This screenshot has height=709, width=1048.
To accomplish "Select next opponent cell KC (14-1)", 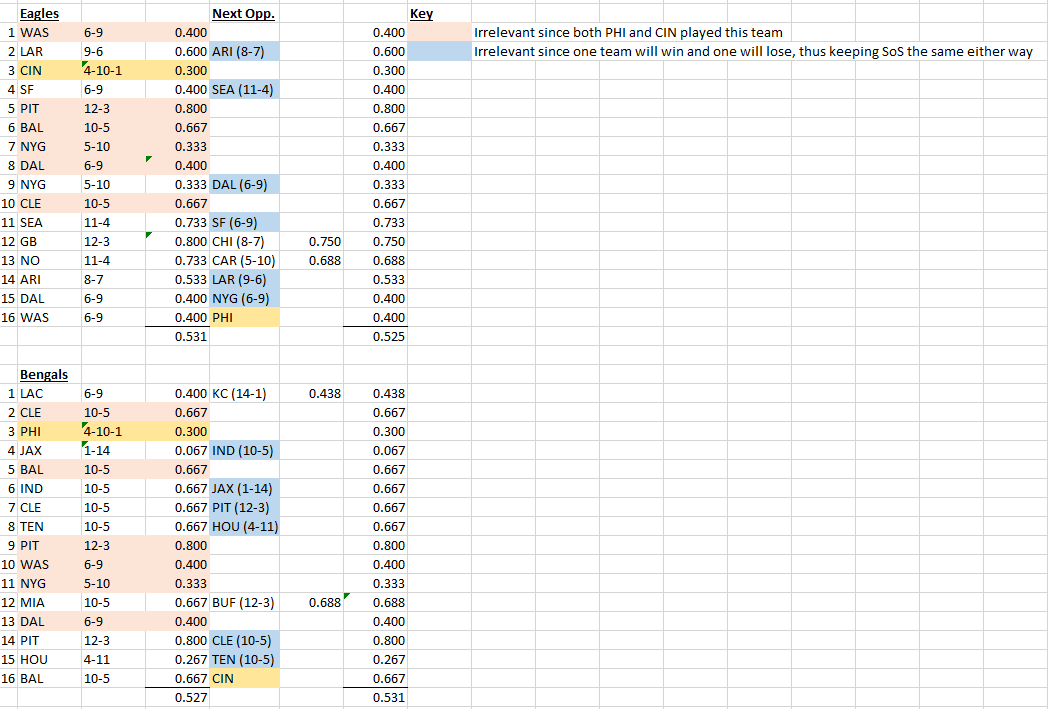I will (244, 394).
